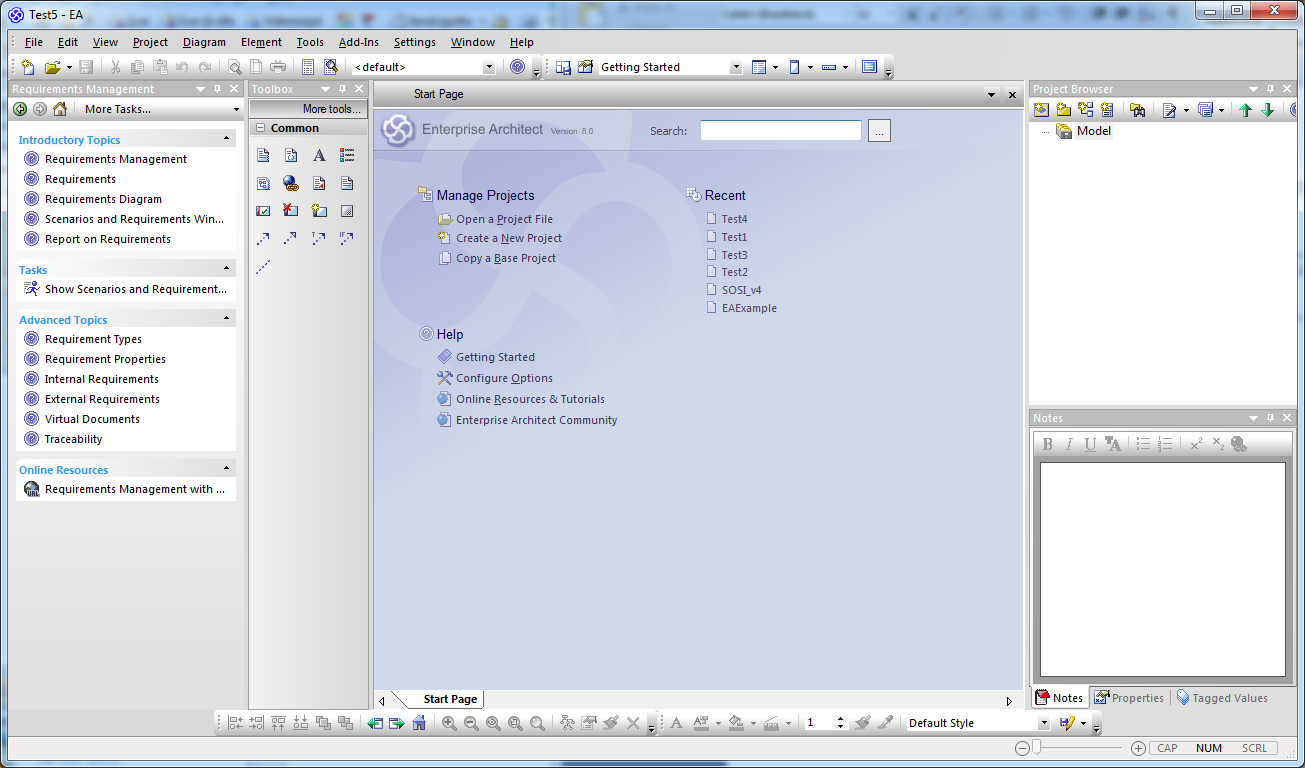Click the print icon in main toolbar
1305x768 pixels.
point(278,67)
